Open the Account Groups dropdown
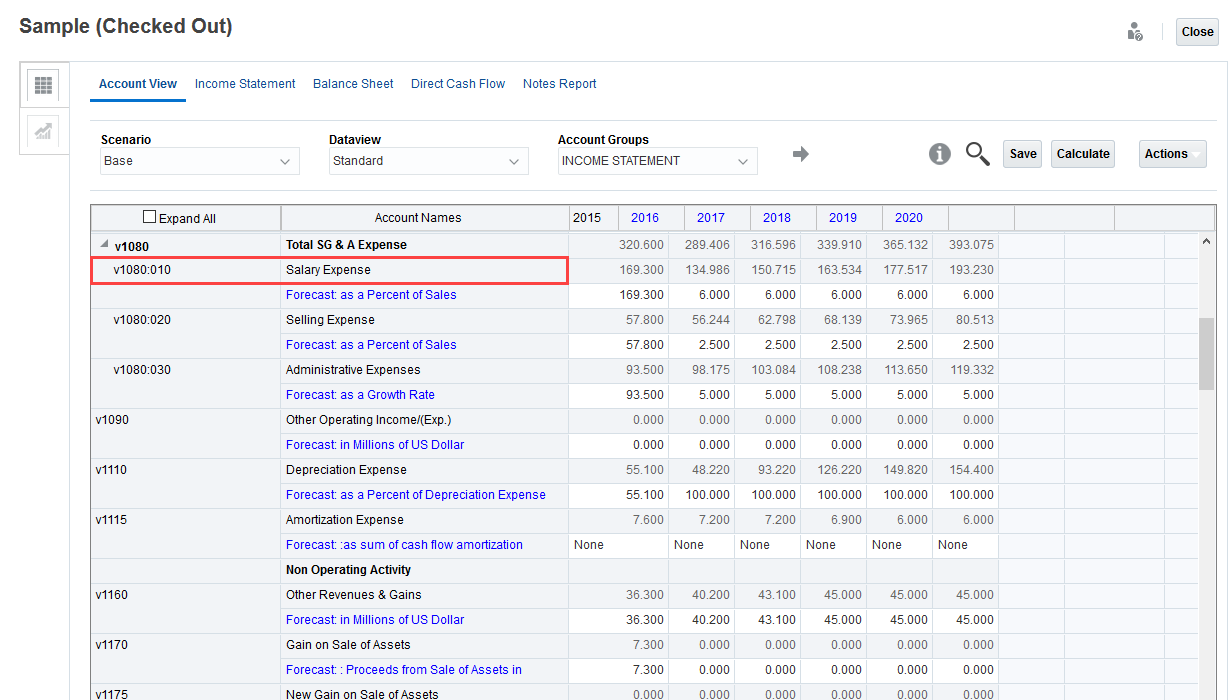Image resolution: width=1228 pixels, height=700 pixels. coord(657,161)
